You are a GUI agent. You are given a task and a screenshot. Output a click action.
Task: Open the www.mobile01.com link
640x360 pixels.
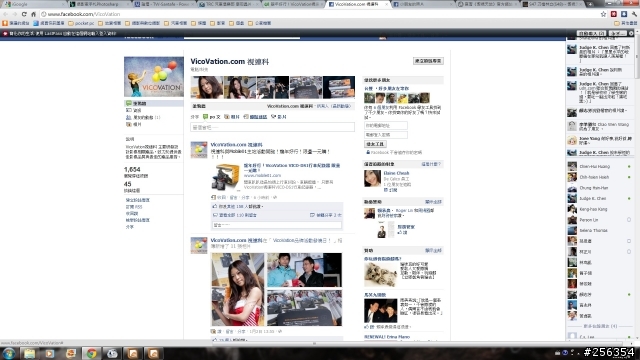pos(262,176)
